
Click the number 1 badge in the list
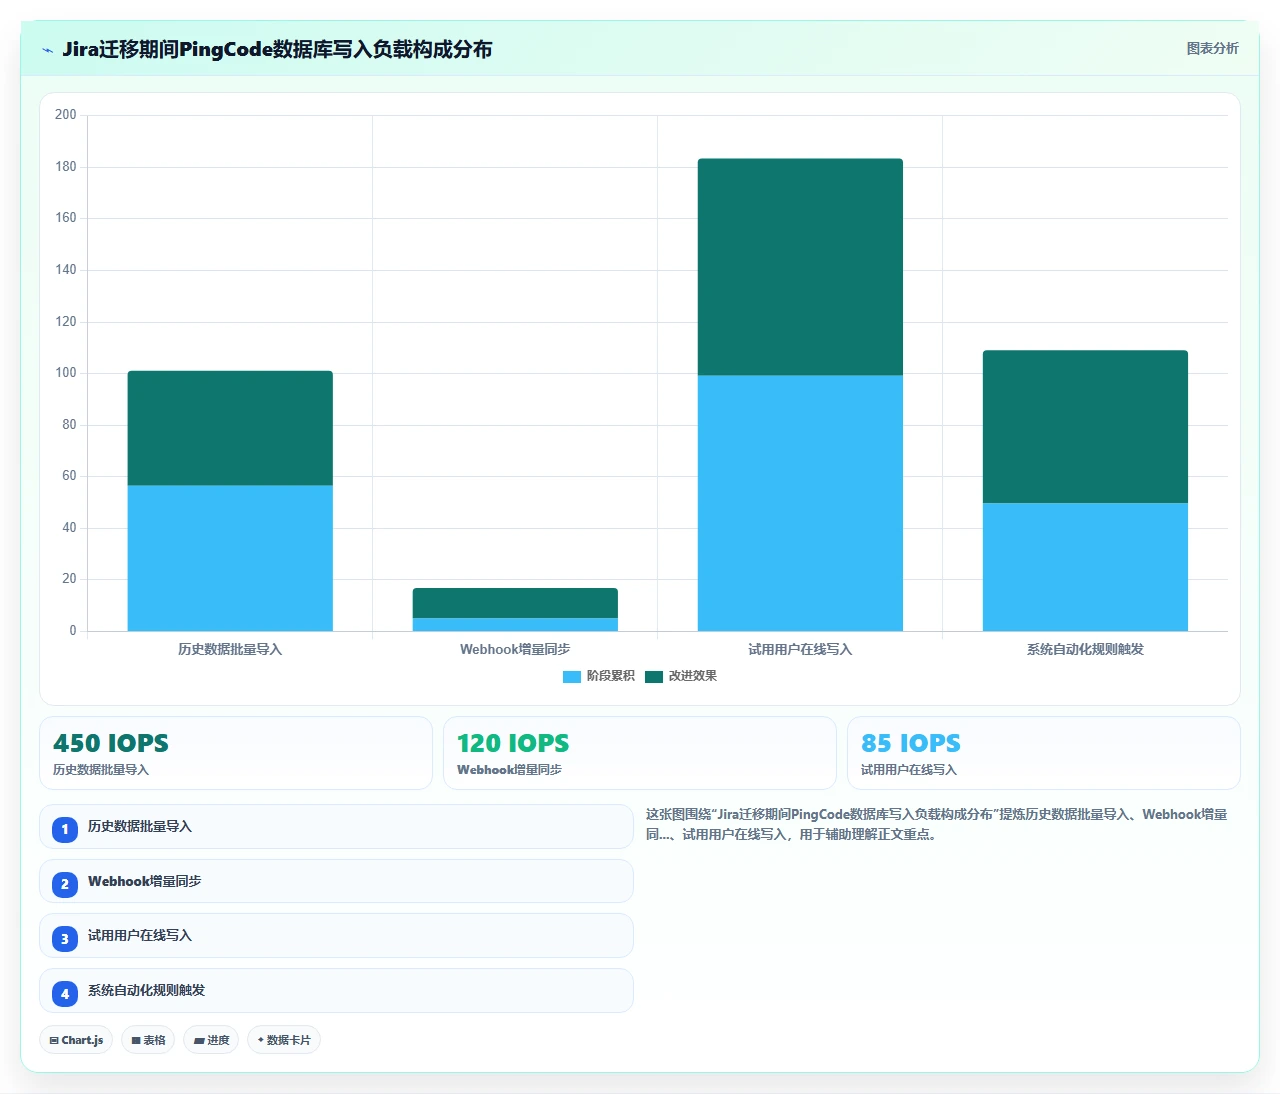click(x=65, y=829)
